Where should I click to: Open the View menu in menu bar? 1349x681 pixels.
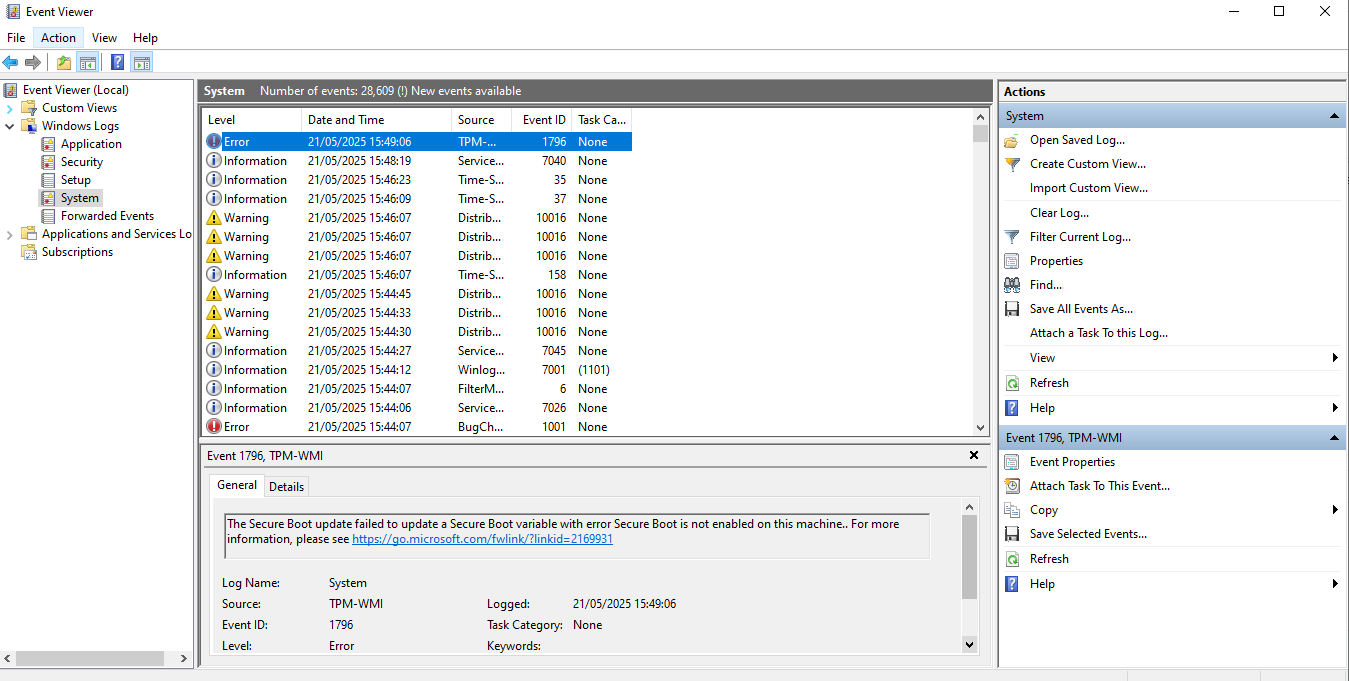tap(104, 38)
